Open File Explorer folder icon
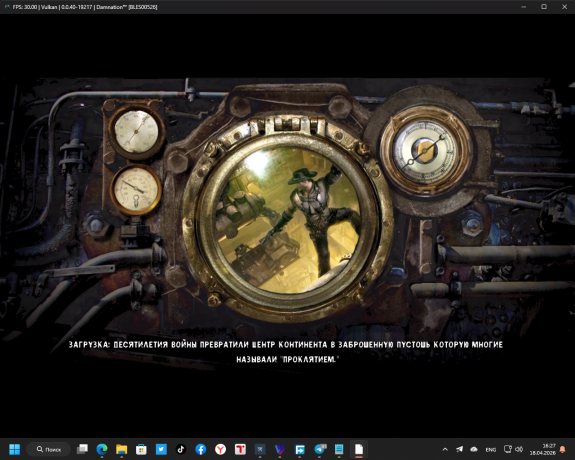This screenshot has width=575, height=460. pos(121,449)
